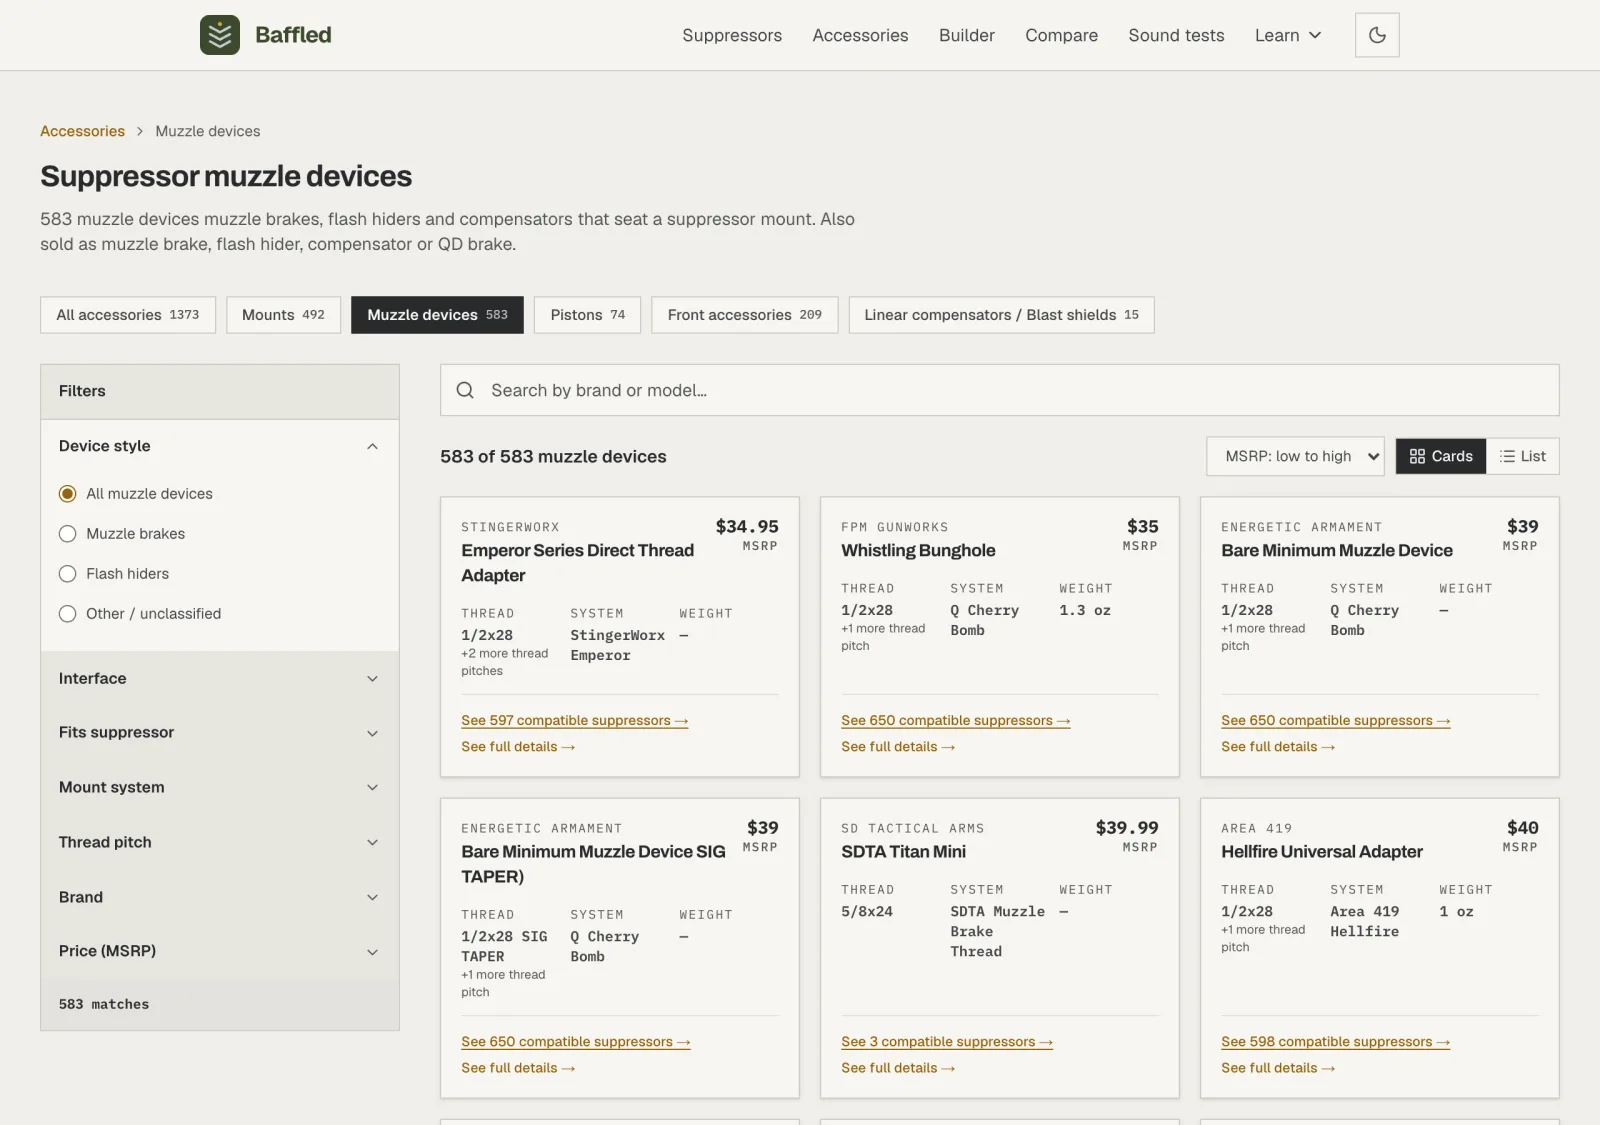See full details for Hellfire Universal Adapter
1600x1125 pixels.
point(1278,1068)
